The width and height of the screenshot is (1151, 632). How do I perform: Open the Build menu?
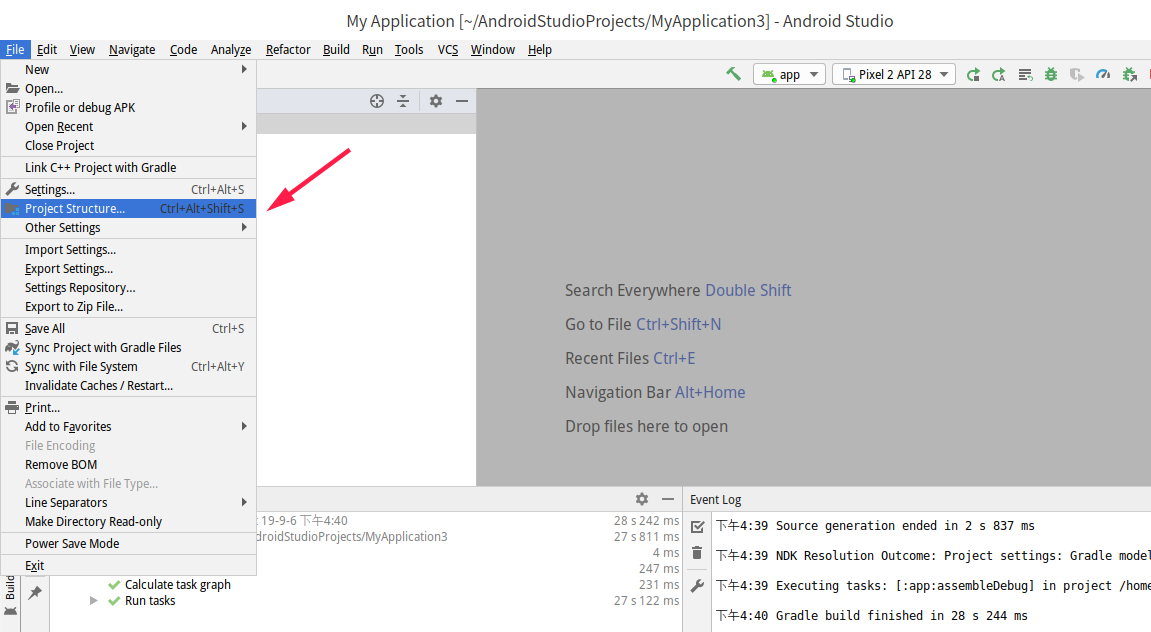point(336,50)
